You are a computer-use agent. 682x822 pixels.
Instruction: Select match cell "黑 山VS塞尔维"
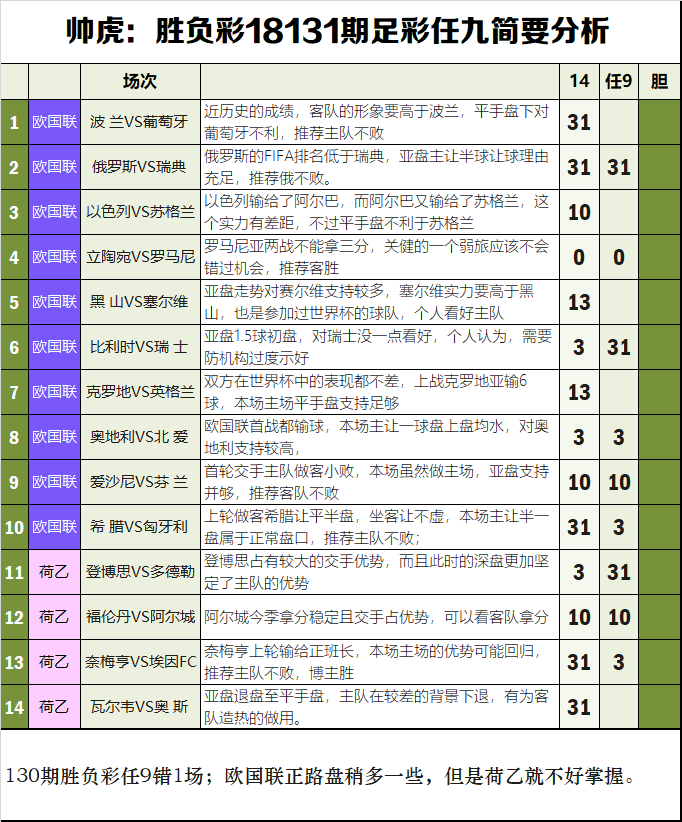(140, 302)
